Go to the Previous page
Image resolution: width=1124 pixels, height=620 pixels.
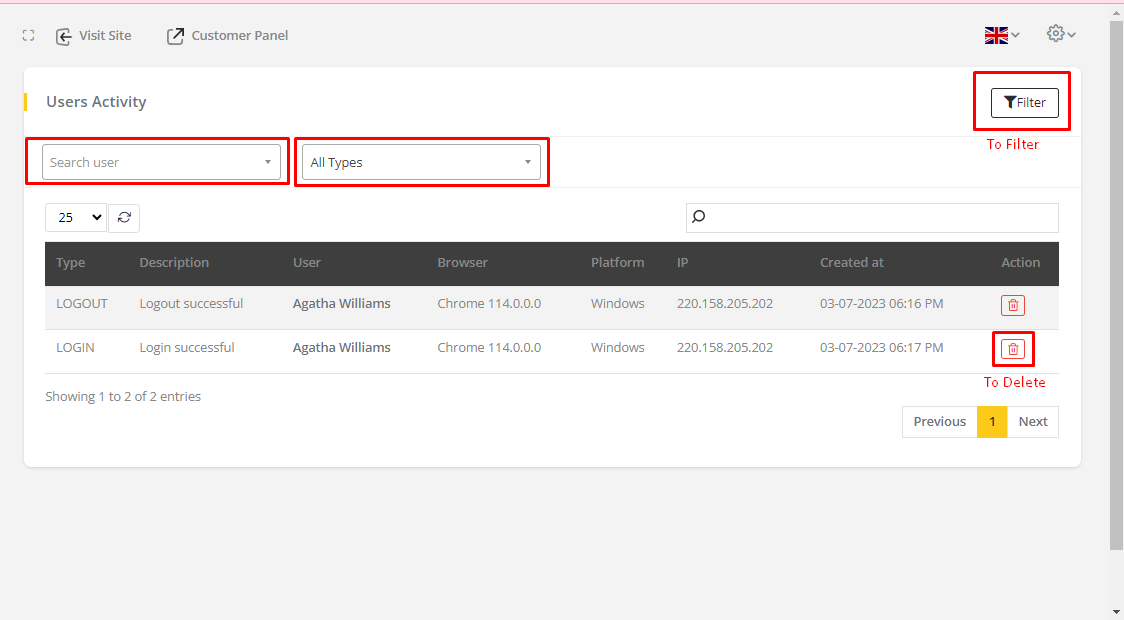click(x=939, y=422)
